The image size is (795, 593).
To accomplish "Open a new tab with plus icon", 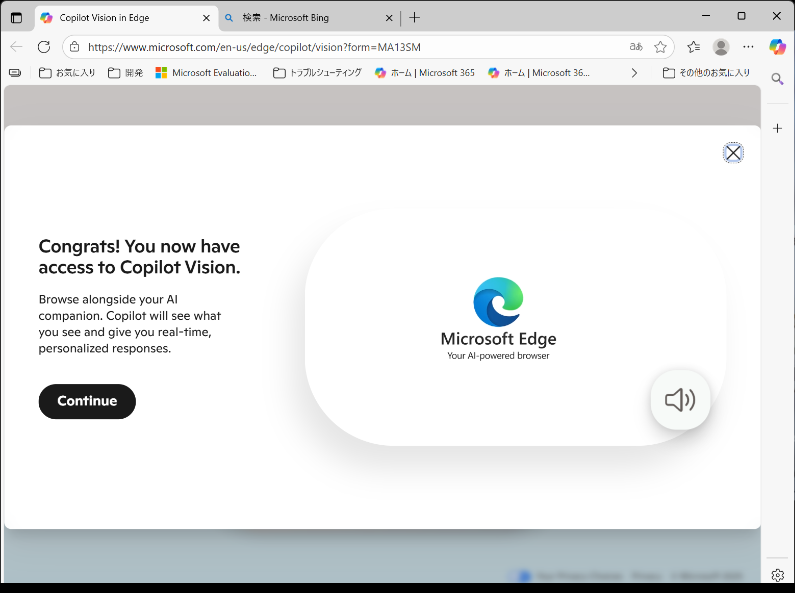I will pyautogui.click(x=414, y=18).
